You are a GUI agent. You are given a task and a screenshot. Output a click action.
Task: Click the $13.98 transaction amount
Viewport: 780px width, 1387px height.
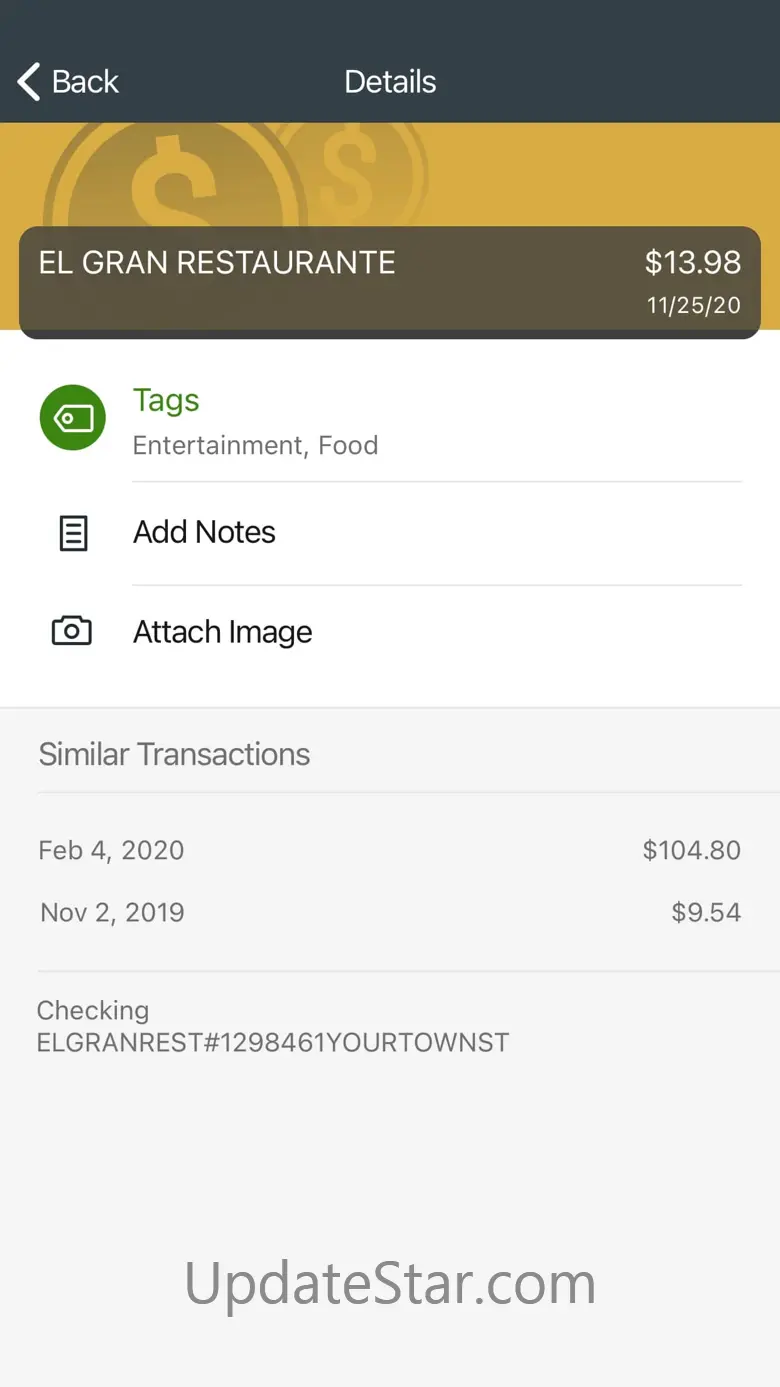(692, 262)
